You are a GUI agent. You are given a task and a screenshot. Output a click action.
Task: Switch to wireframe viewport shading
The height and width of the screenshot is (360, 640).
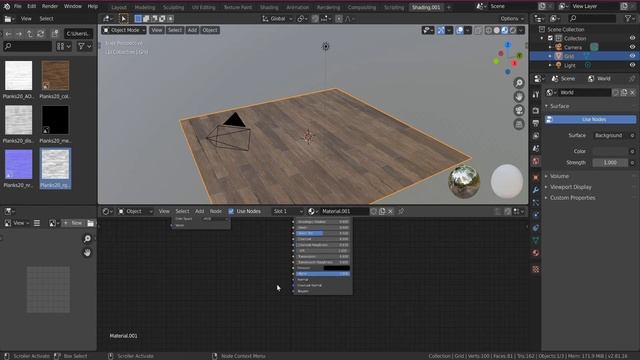[489, 30]
